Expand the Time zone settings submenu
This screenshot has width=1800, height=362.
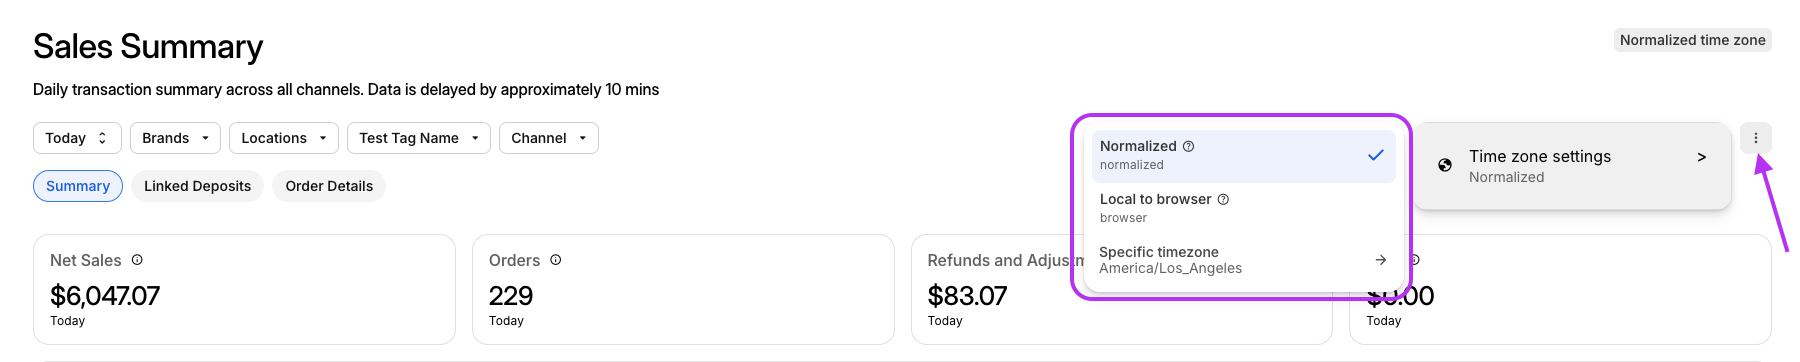pos(1572,166)
